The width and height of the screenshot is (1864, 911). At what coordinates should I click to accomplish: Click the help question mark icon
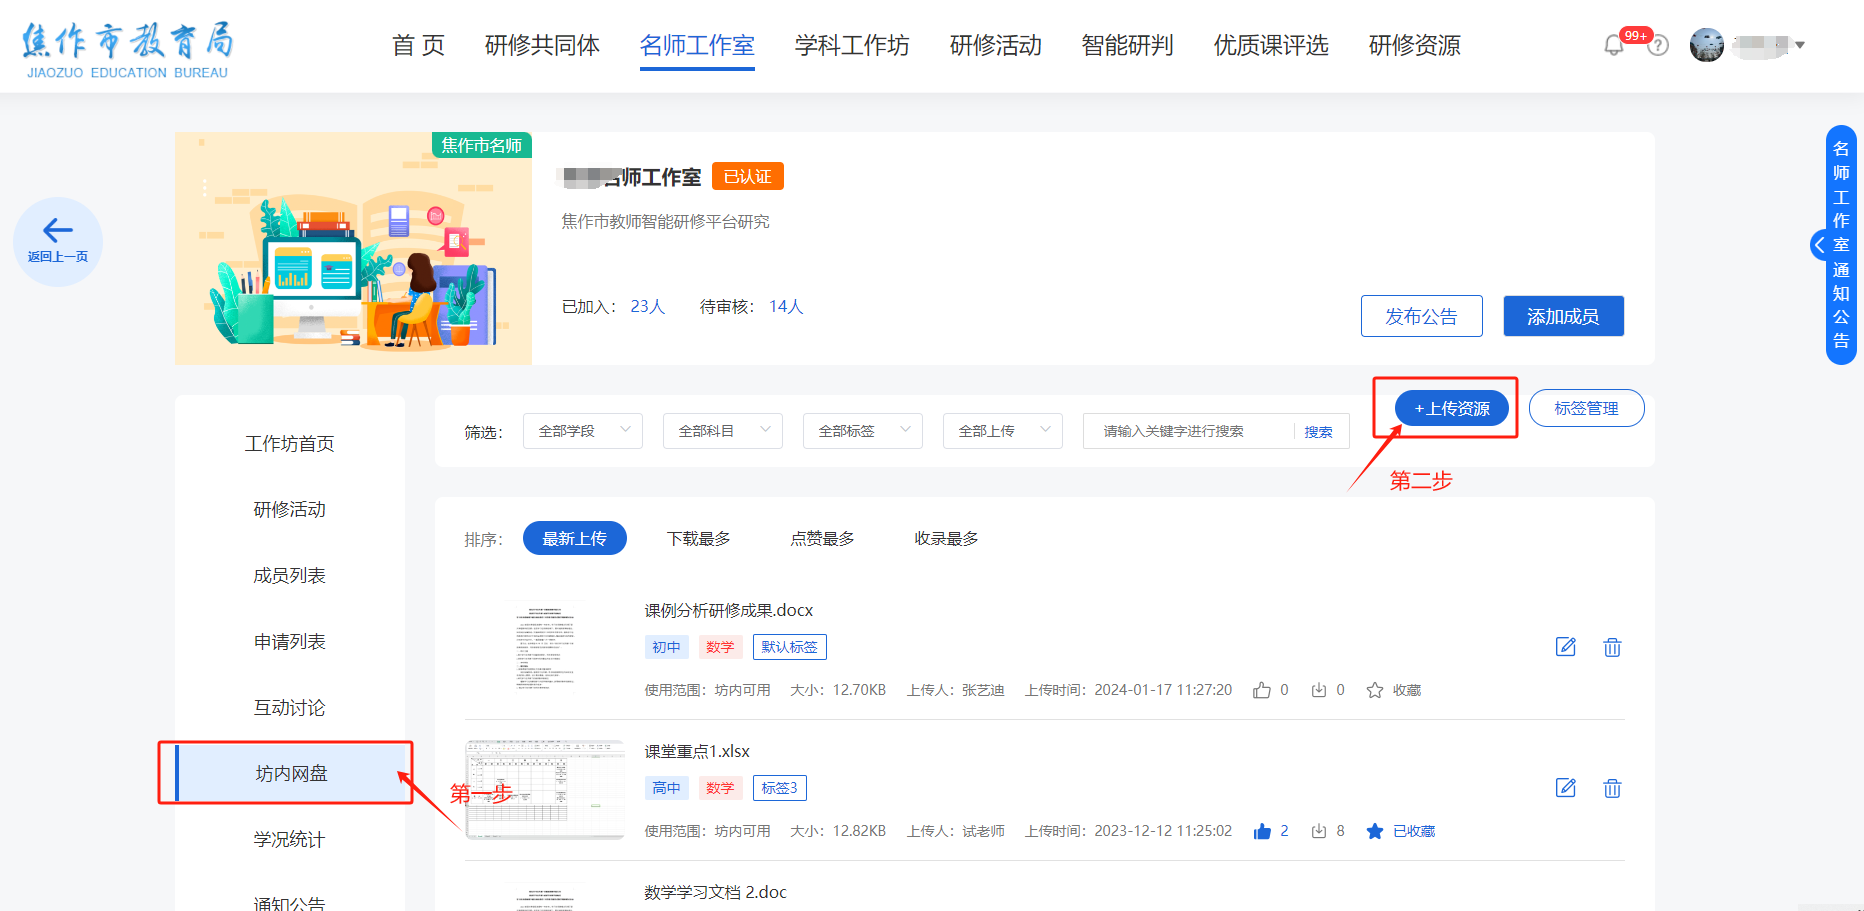pyautogui.click(x=1658, y=45)
